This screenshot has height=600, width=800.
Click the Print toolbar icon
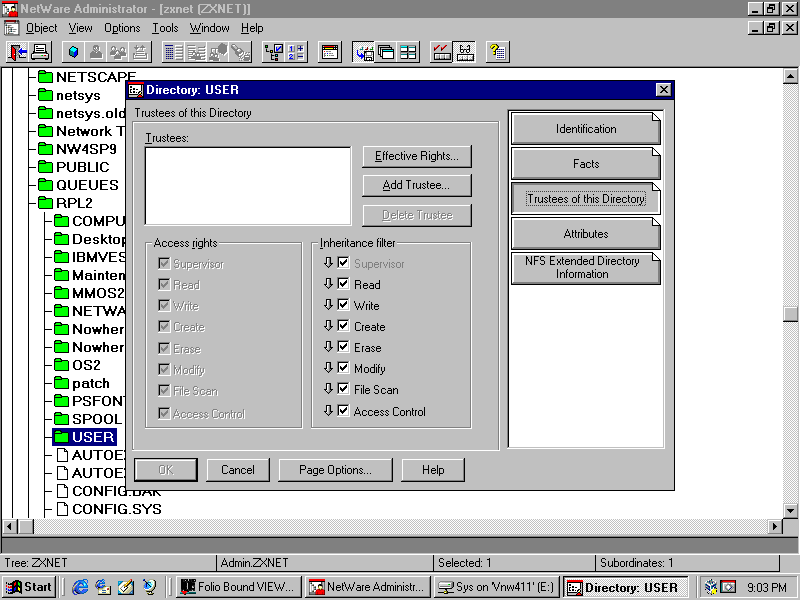coord(39,52)
